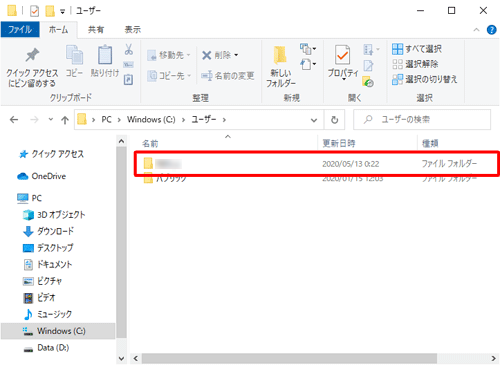The width and height of the screenshot is (500, 365).
Task: Click the Paste shortcut small icon
Action: [x=129, y=80]
